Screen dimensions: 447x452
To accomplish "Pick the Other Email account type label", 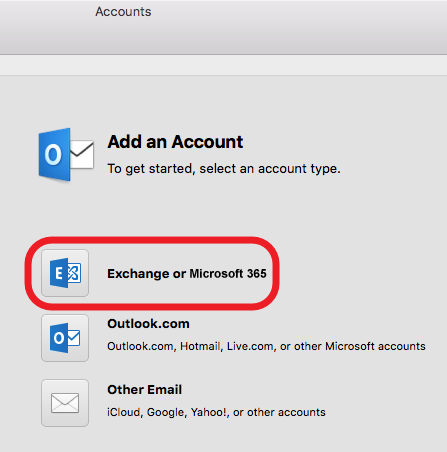I will pos(144,389).
